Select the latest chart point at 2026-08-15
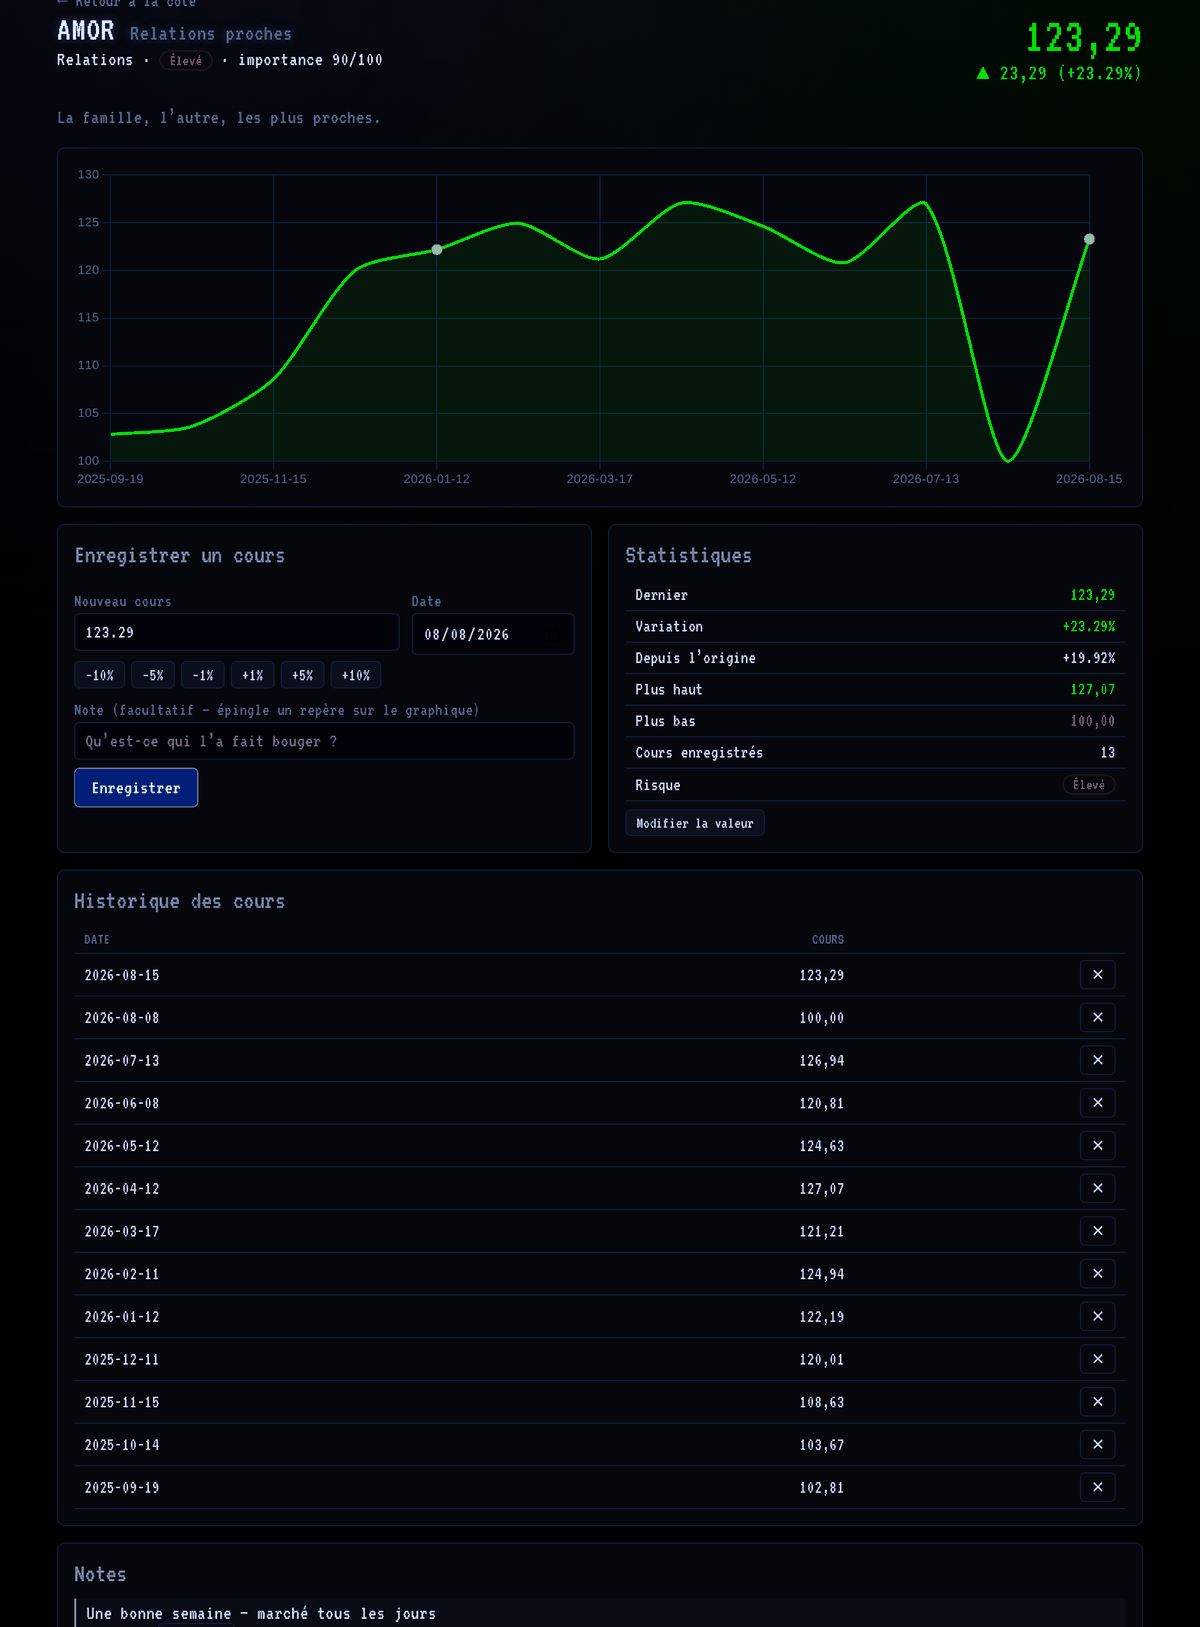1200x1627 pixels. click(x=1089, y=239)
